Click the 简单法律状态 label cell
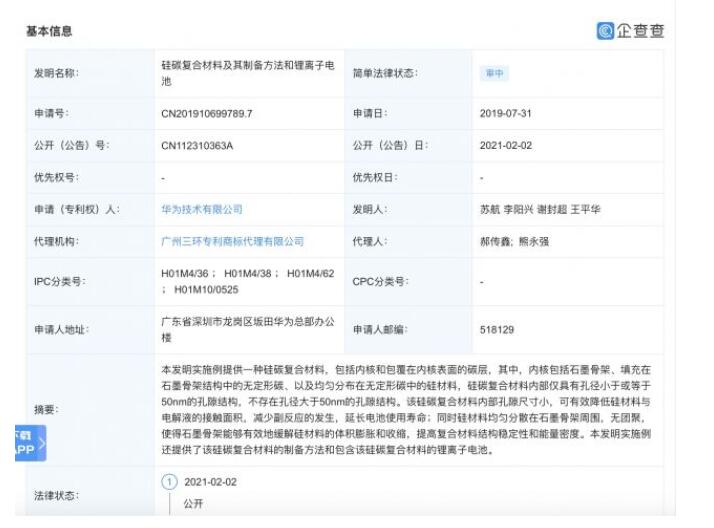Image resolution: width=714 pixels, height=528 pixels. pos(408,73)
